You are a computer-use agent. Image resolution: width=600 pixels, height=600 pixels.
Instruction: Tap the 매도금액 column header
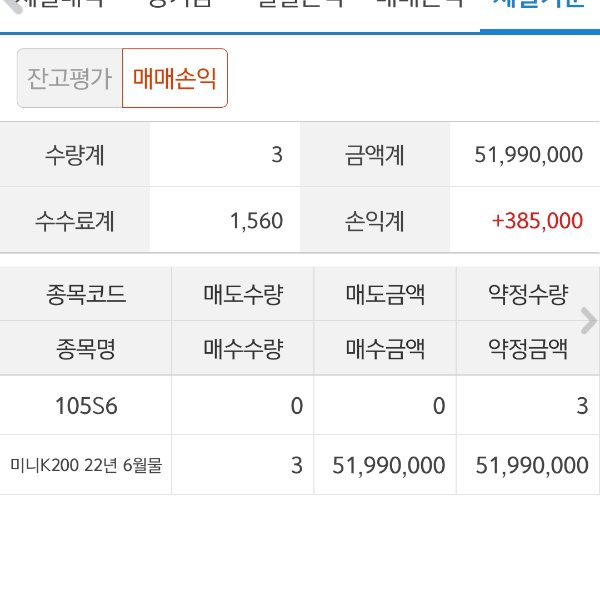385,295
